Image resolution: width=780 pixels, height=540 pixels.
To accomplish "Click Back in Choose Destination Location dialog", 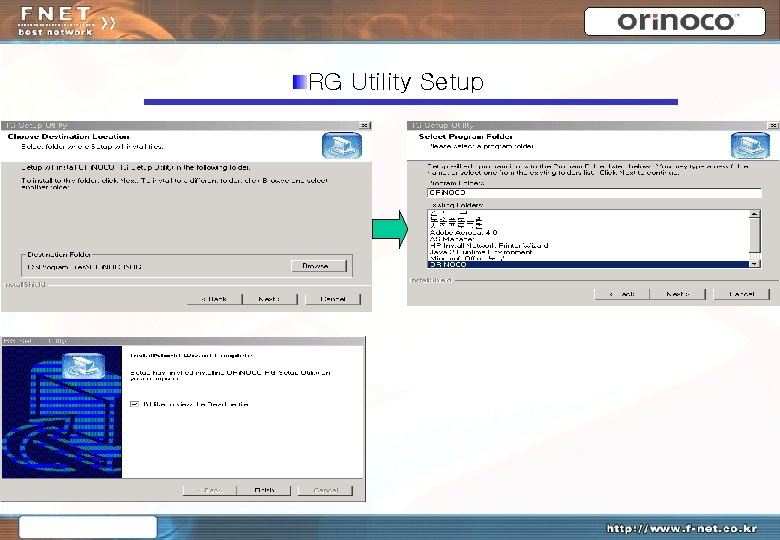I will pyautogui.click(x=214, y=299).
